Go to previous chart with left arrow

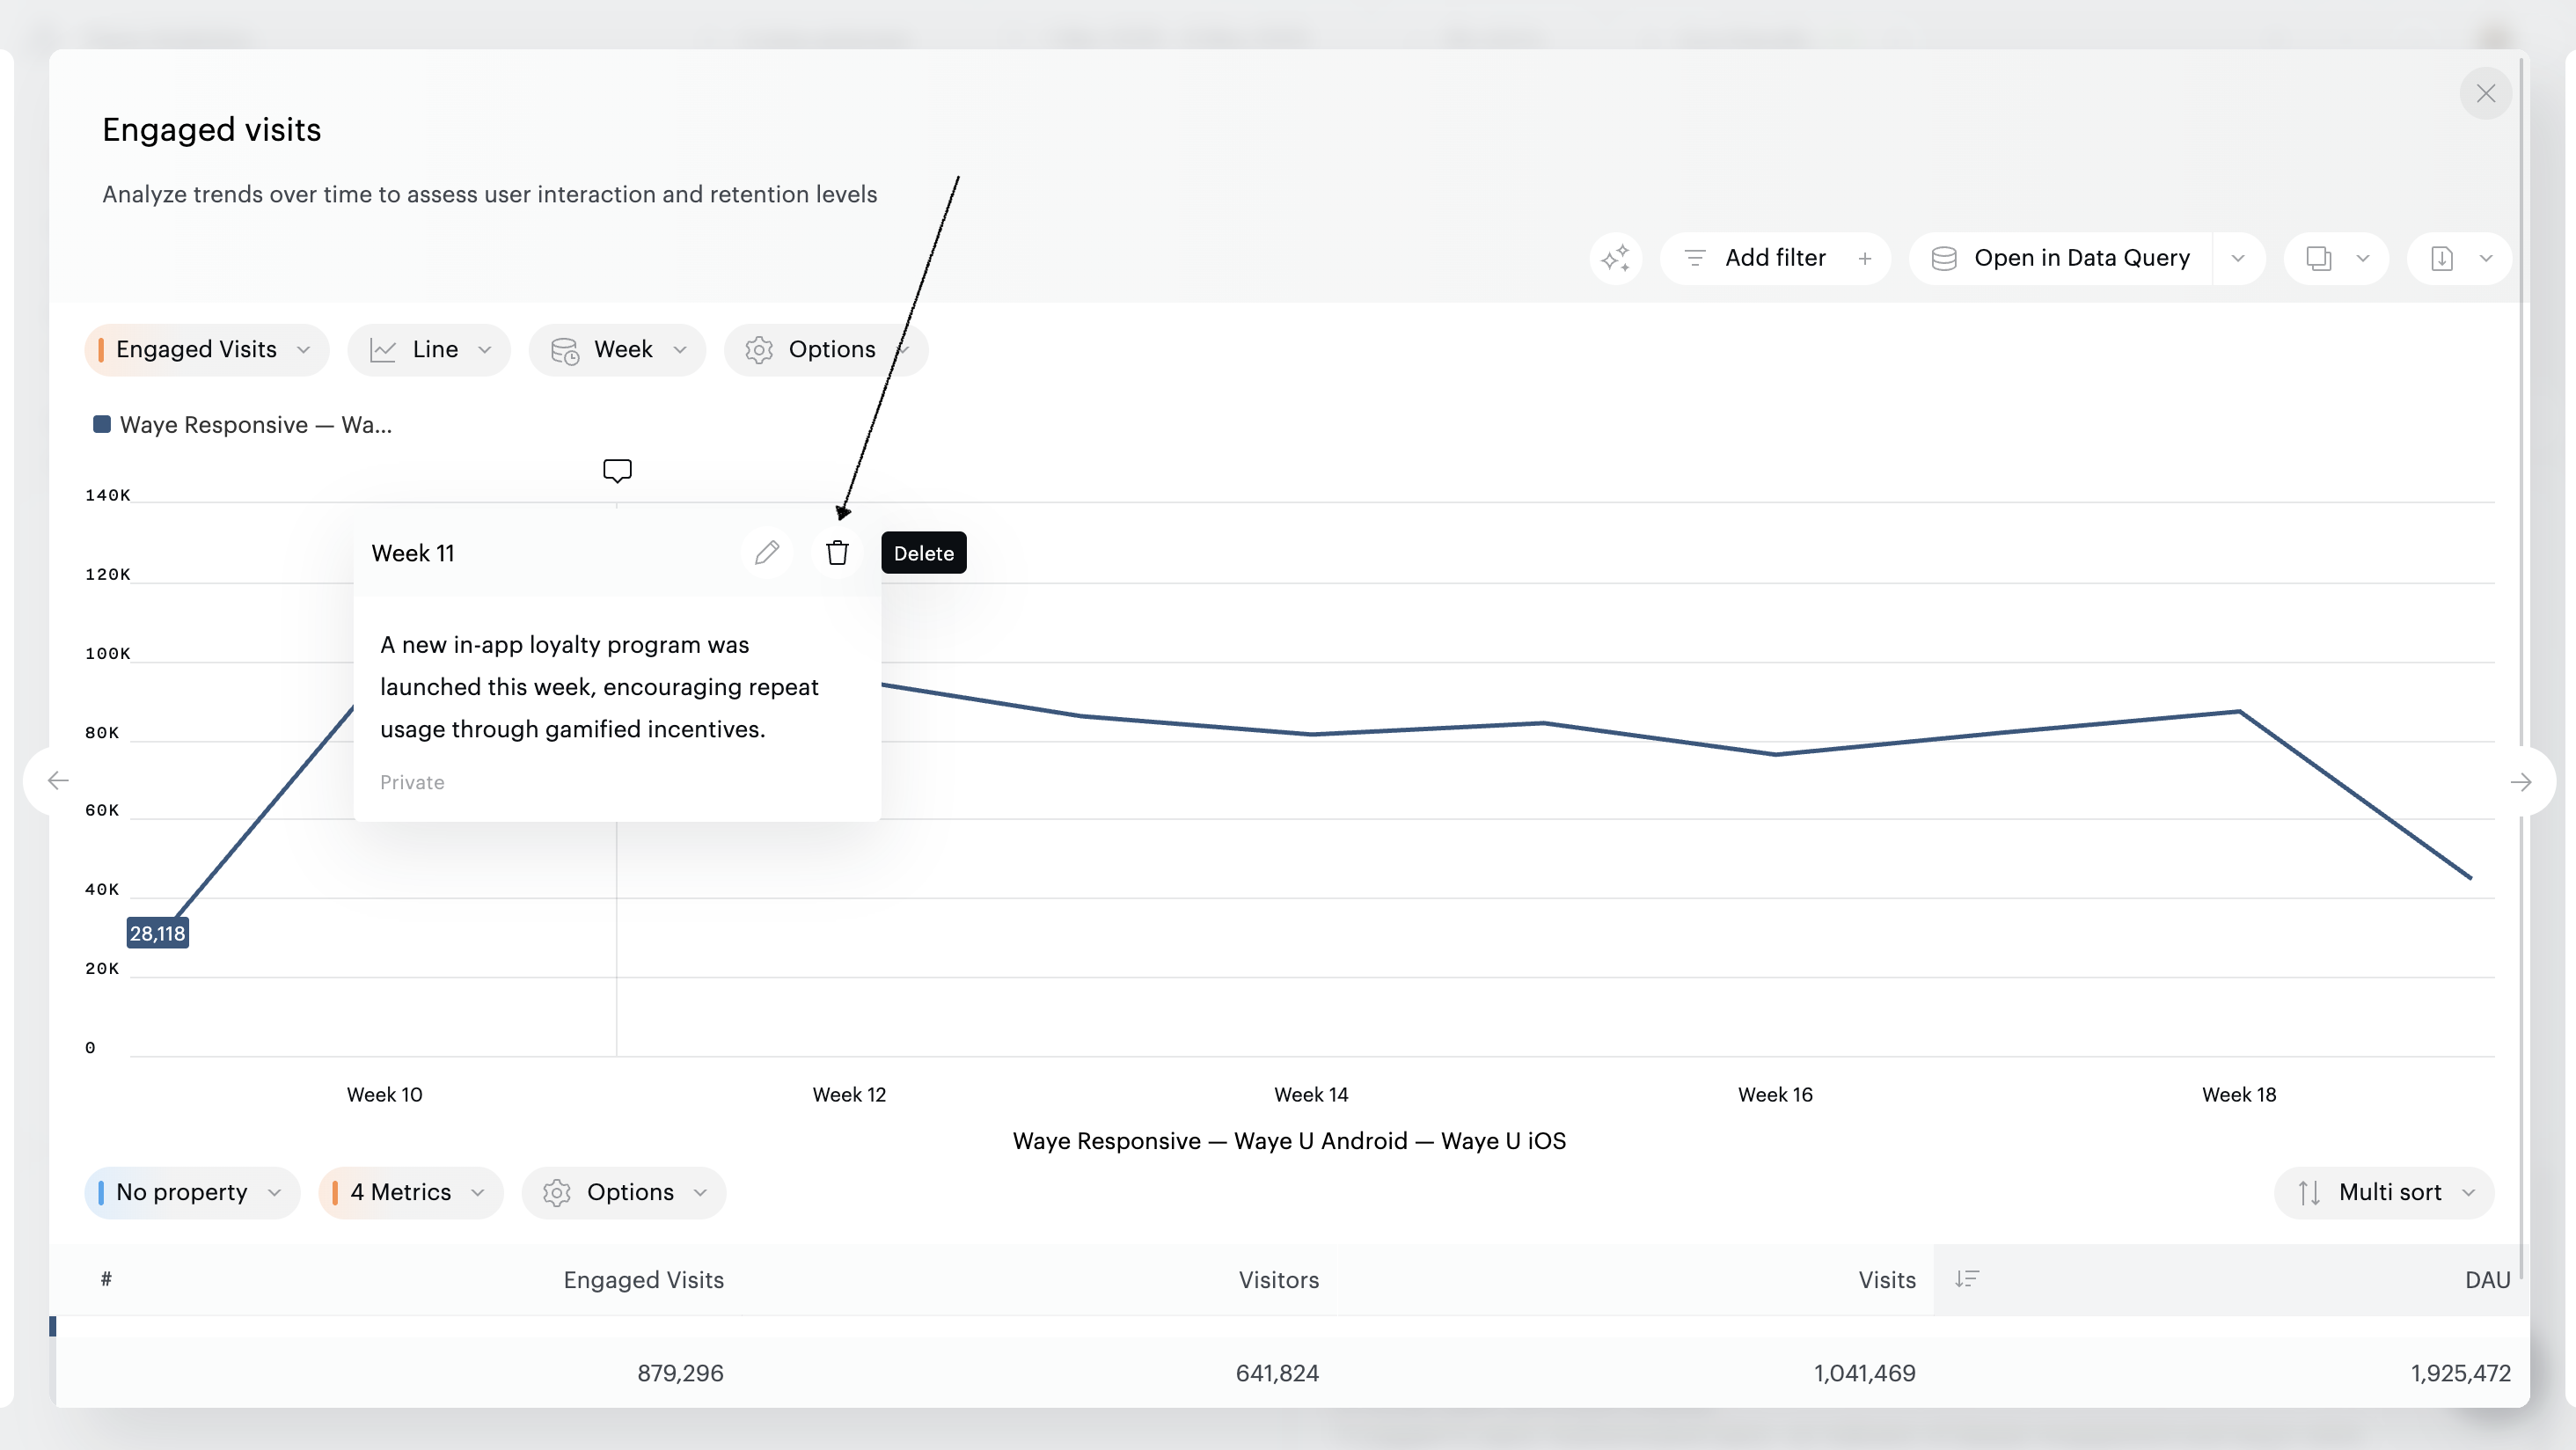point(58,781)
